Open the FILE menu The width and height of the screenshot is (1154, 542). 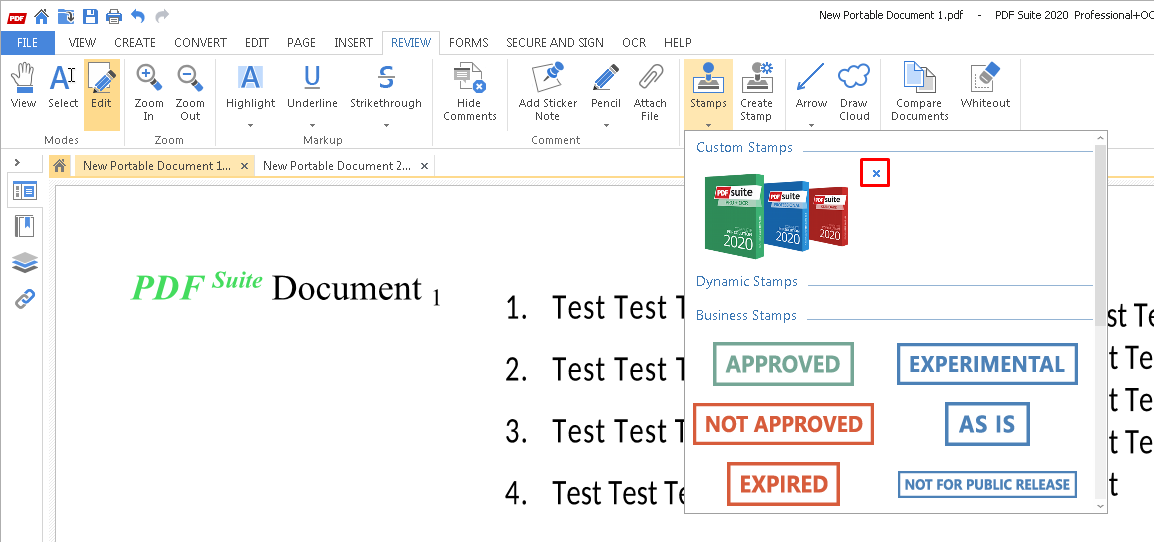[x=27, y=43]
